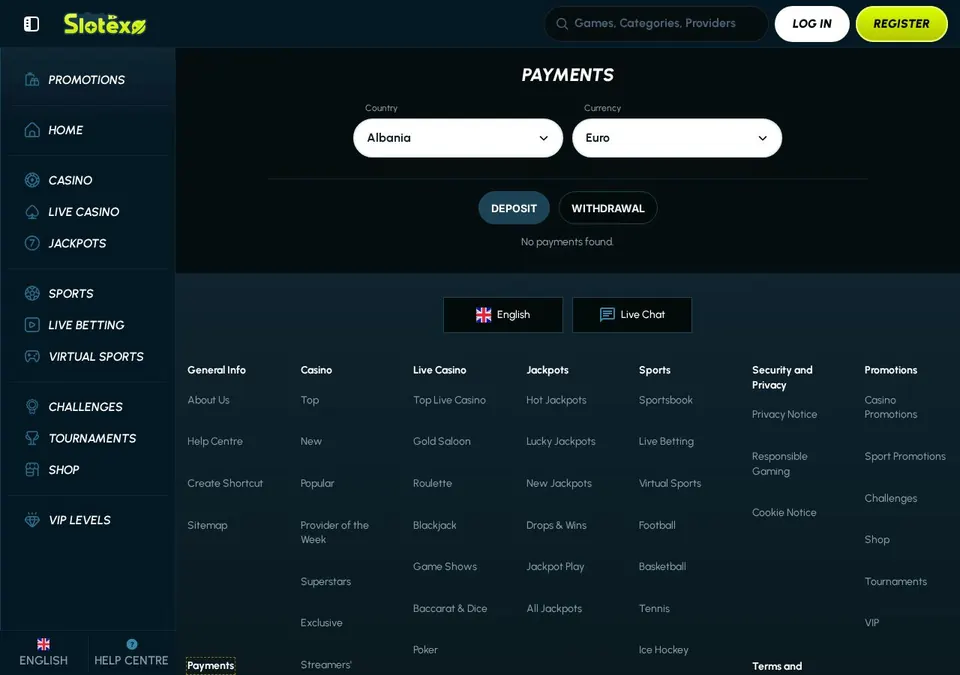Click the Live Chat speech bubble icon
This screenshot has height=675, width=960.
[607, 315]
